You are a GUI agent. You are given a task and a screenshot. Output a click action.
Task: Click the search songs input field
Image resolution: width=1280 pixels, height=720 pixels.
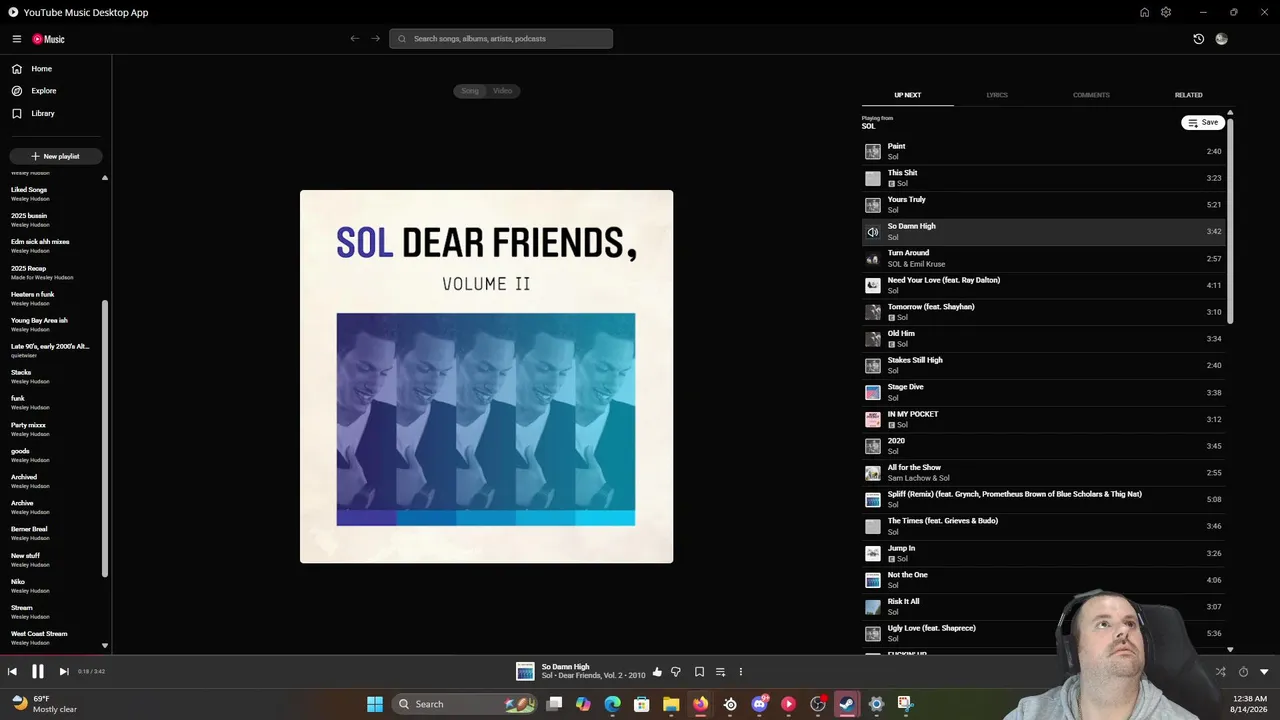[x=501, y=39]
